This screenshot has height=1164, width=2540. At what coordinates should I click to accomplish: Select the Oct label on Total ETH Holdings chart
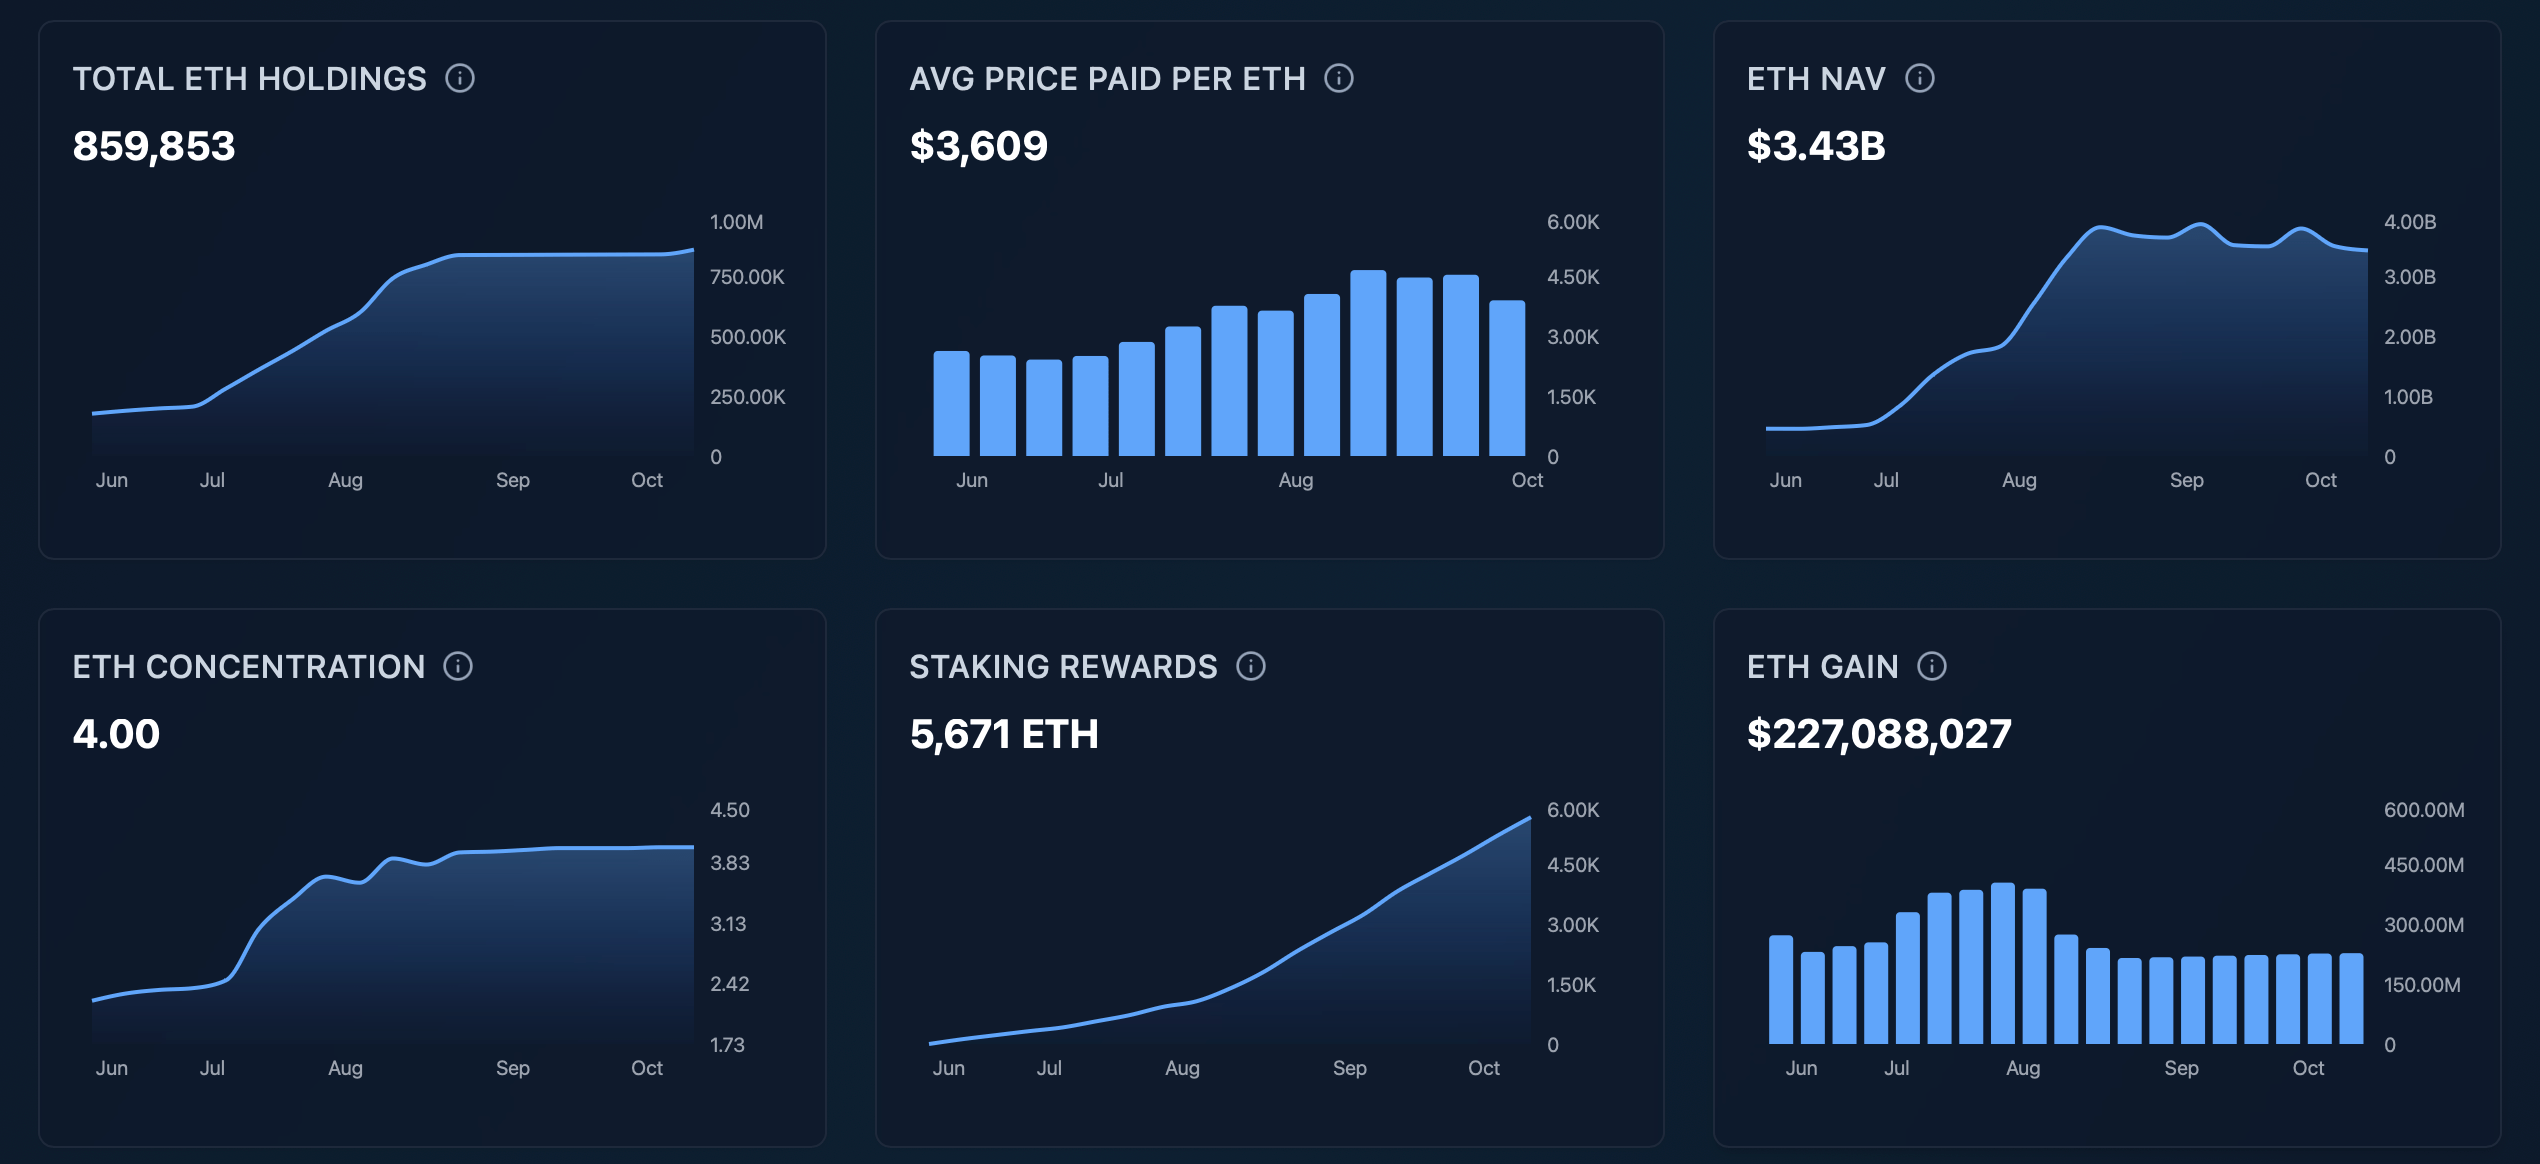tap(647, 480)
